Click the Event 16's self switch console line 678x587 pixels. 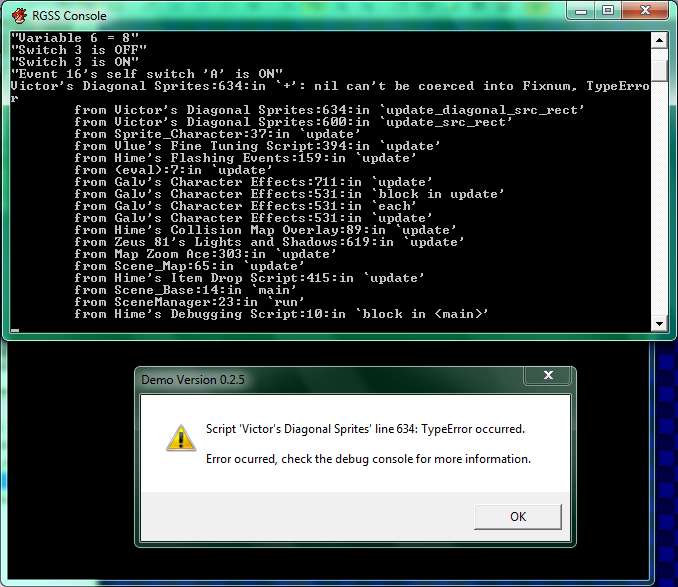tap(147, 74)
